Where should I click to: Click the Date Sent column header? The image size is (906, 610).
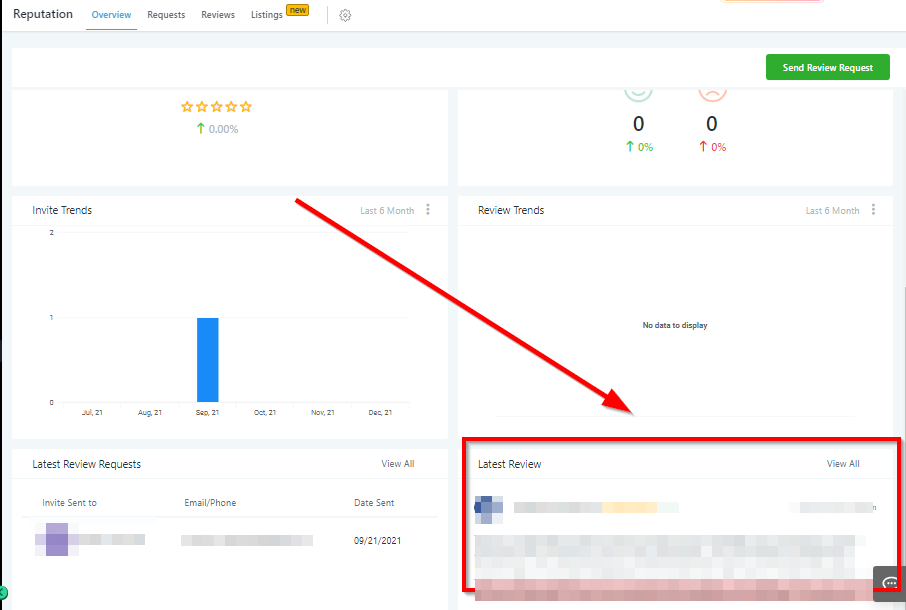[374, 503]
